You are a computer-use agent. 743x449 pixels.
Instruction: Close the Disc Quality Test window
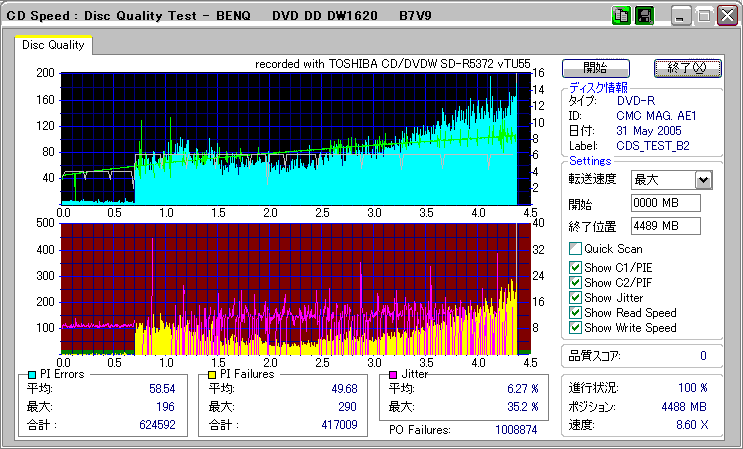(x=727, y=16)
